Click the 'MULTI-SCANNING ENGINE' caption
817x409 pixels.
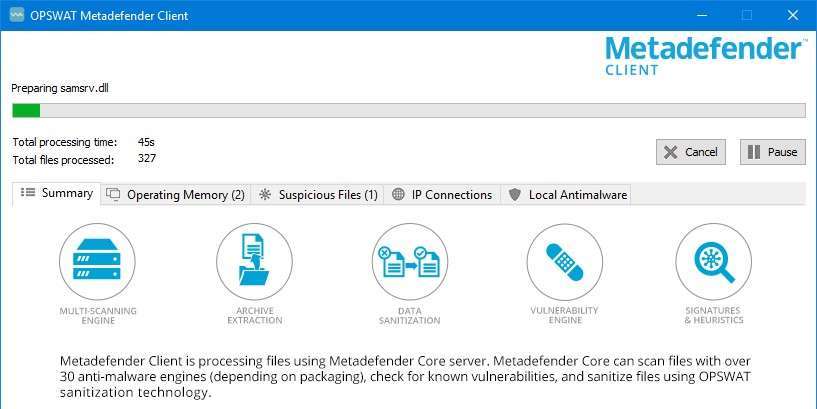pyautogui.click(x=98, y=316)
